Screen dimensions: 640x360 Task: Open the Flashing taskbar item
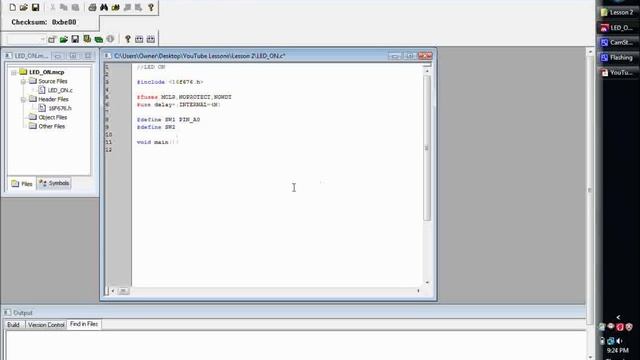click(x=617, y=58)
